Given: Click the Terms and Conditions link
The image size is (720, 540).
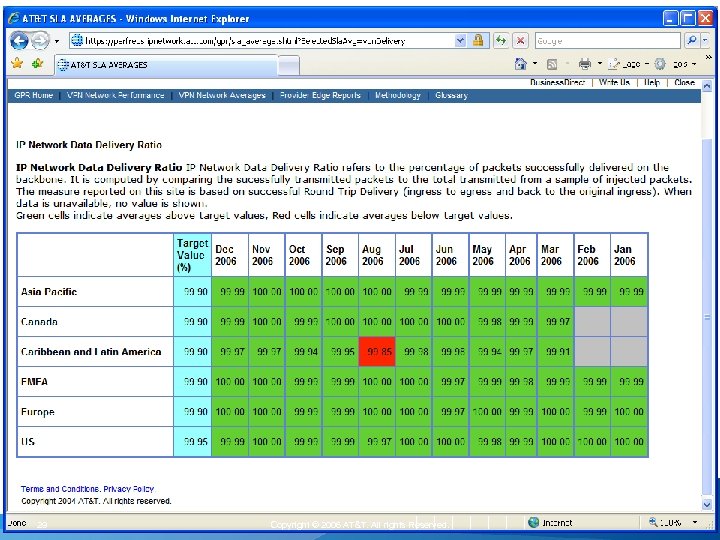Looking at the screenshot, I should click(60, 489).
